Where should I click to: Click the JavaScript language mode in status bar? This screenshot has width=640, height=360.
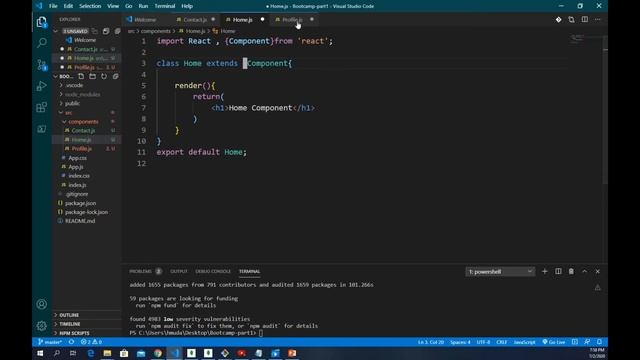coord(524,342)
